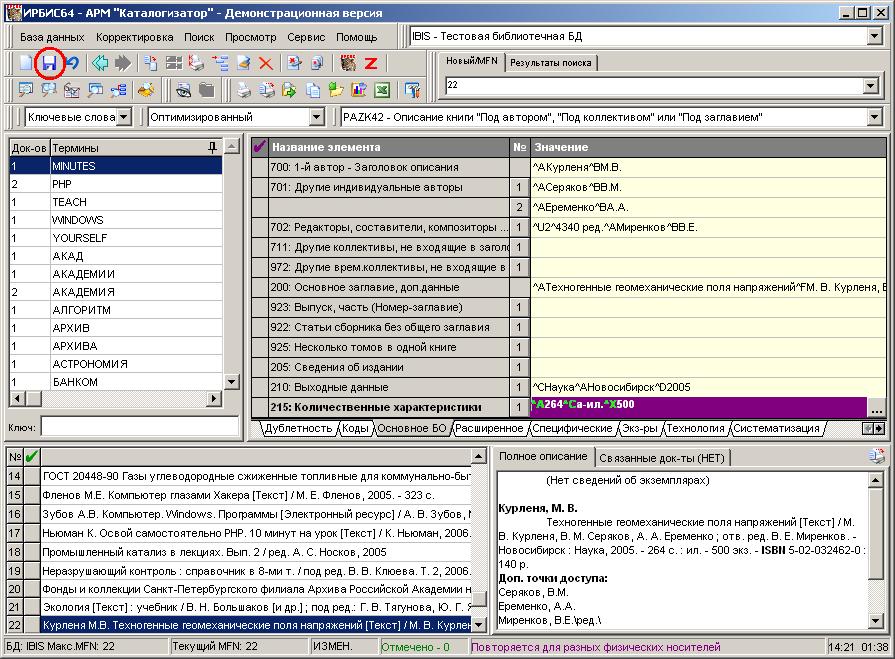Open the 'Ключевые слова' dictionary type dropdown
This screenshot has width=895, height=659.
[x=123, y=117]
